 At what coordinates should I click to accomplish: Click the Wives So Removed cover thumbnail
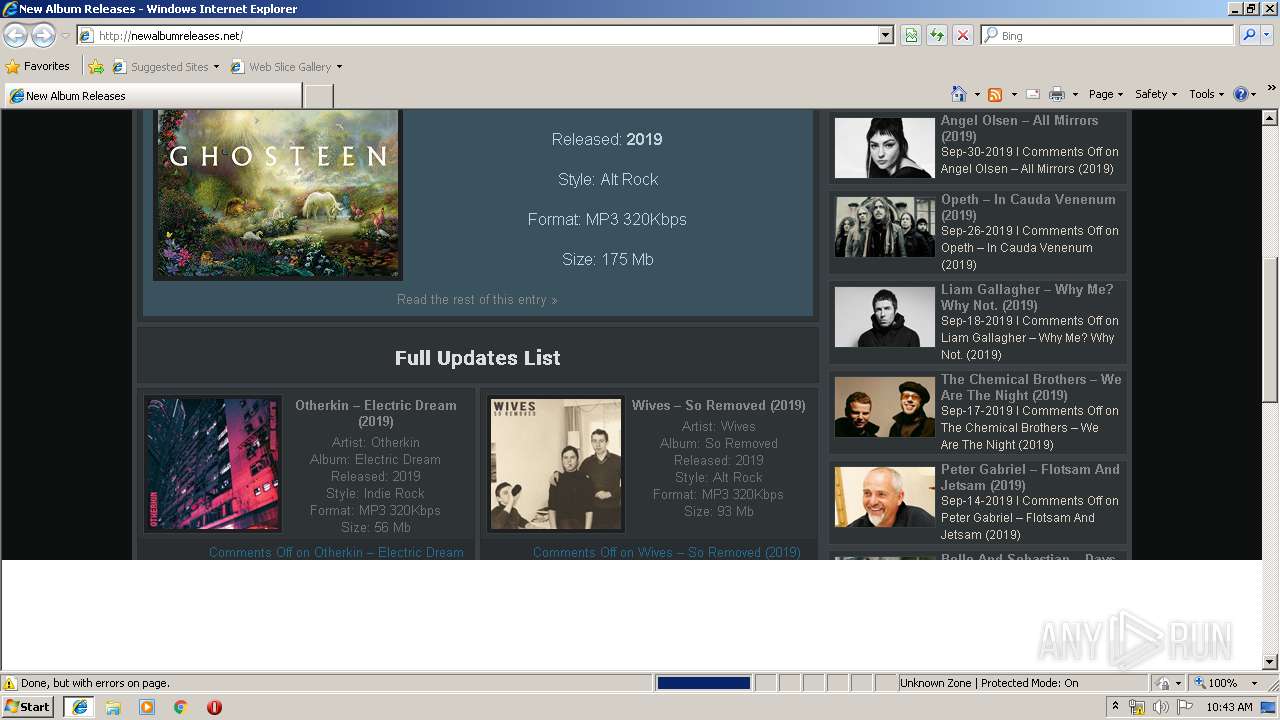click(x=556, y=464)
